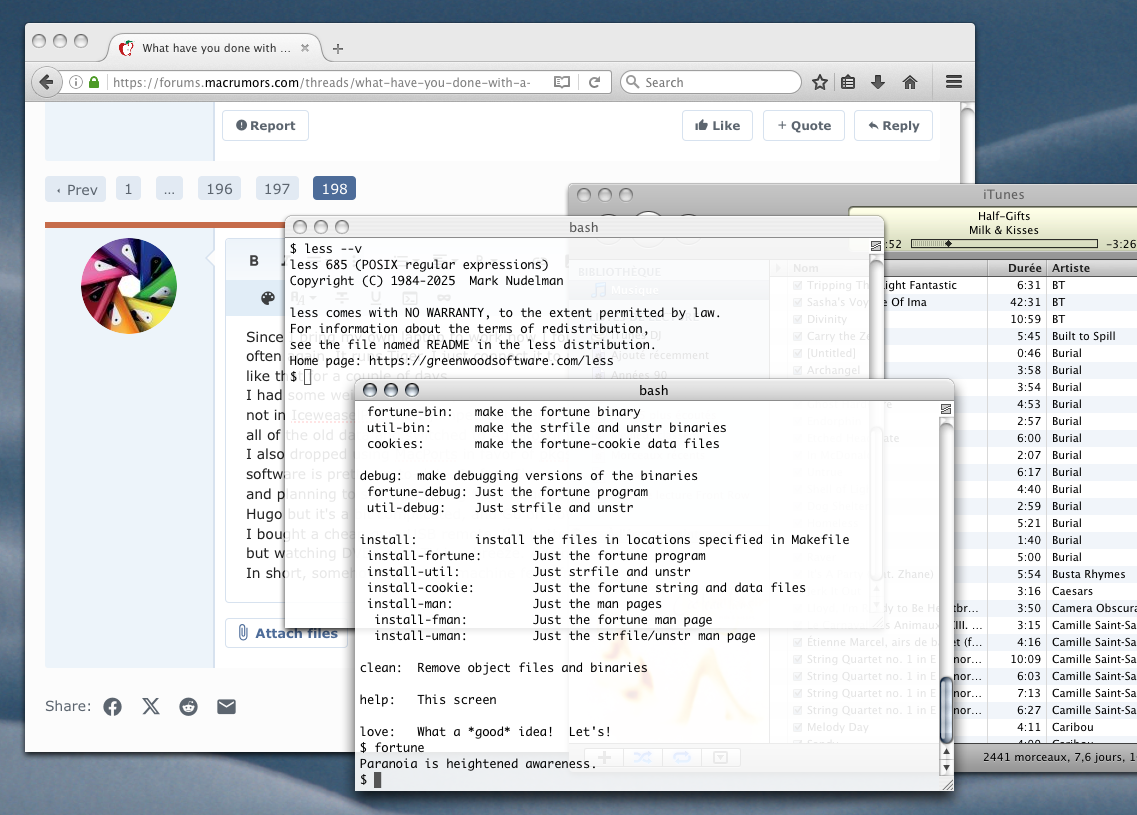The height and width of the screenshot is (815, 1137).
Task: Toggle Reader View icon in address bar
Action: [x=562, y=82]
